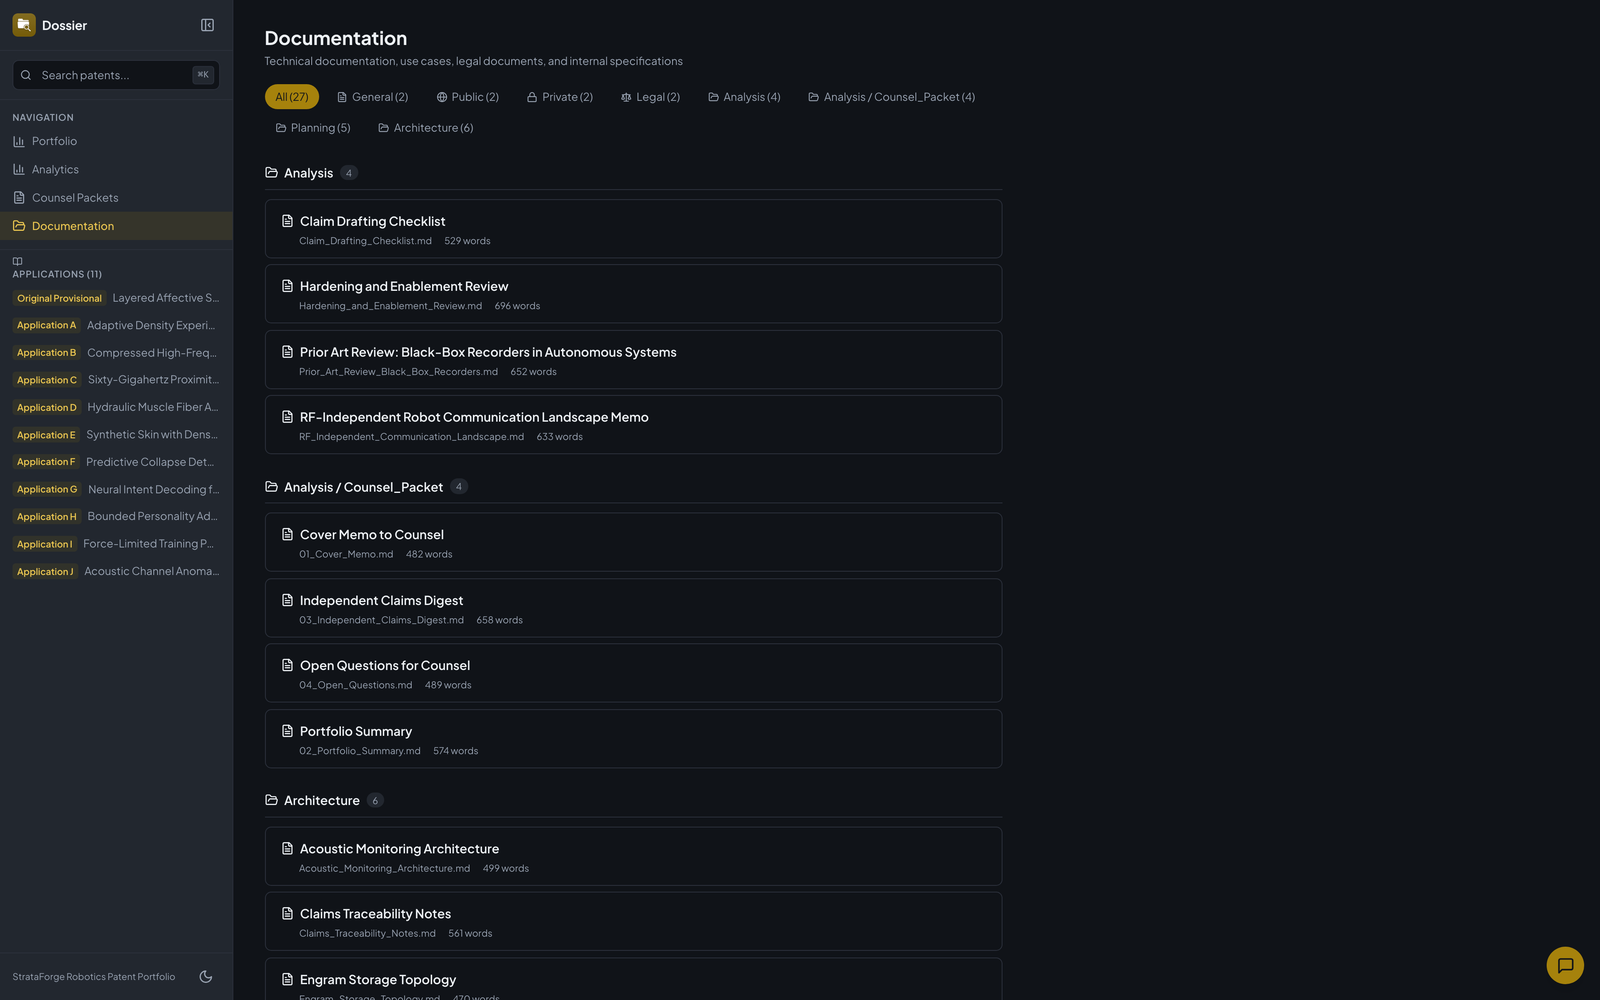Filter by Private (2)

(560, 97)
